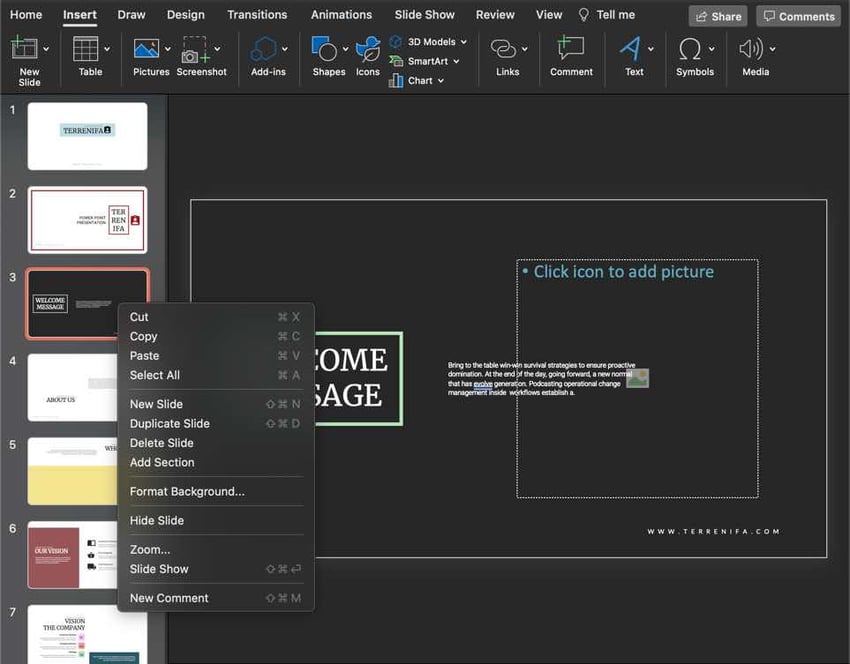
Task: Select the Screenshot tool
Action: 196,50
